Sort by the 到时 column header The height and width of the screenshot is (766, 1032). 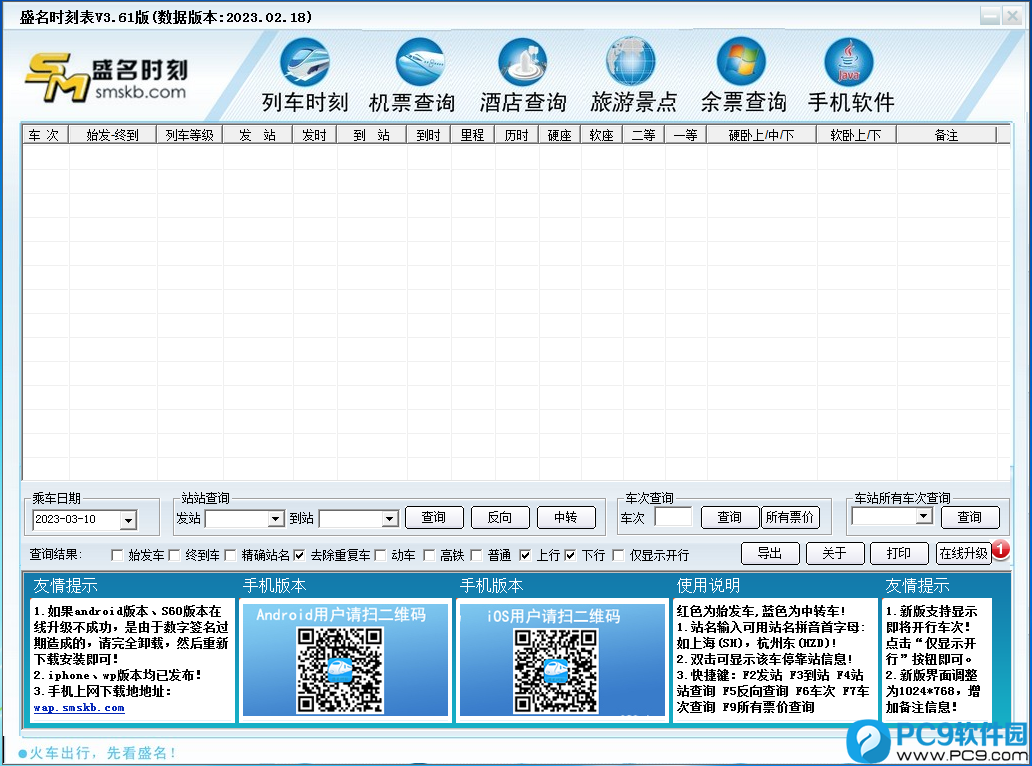click(x=428, y=135)
